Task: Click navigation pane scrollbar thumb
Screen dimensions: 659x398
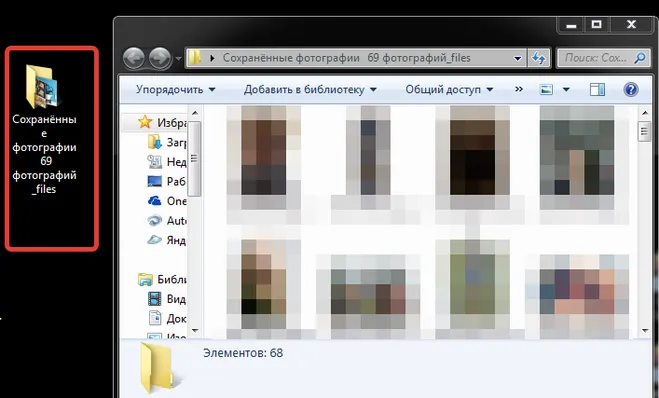Action: (x=194, y=159)
